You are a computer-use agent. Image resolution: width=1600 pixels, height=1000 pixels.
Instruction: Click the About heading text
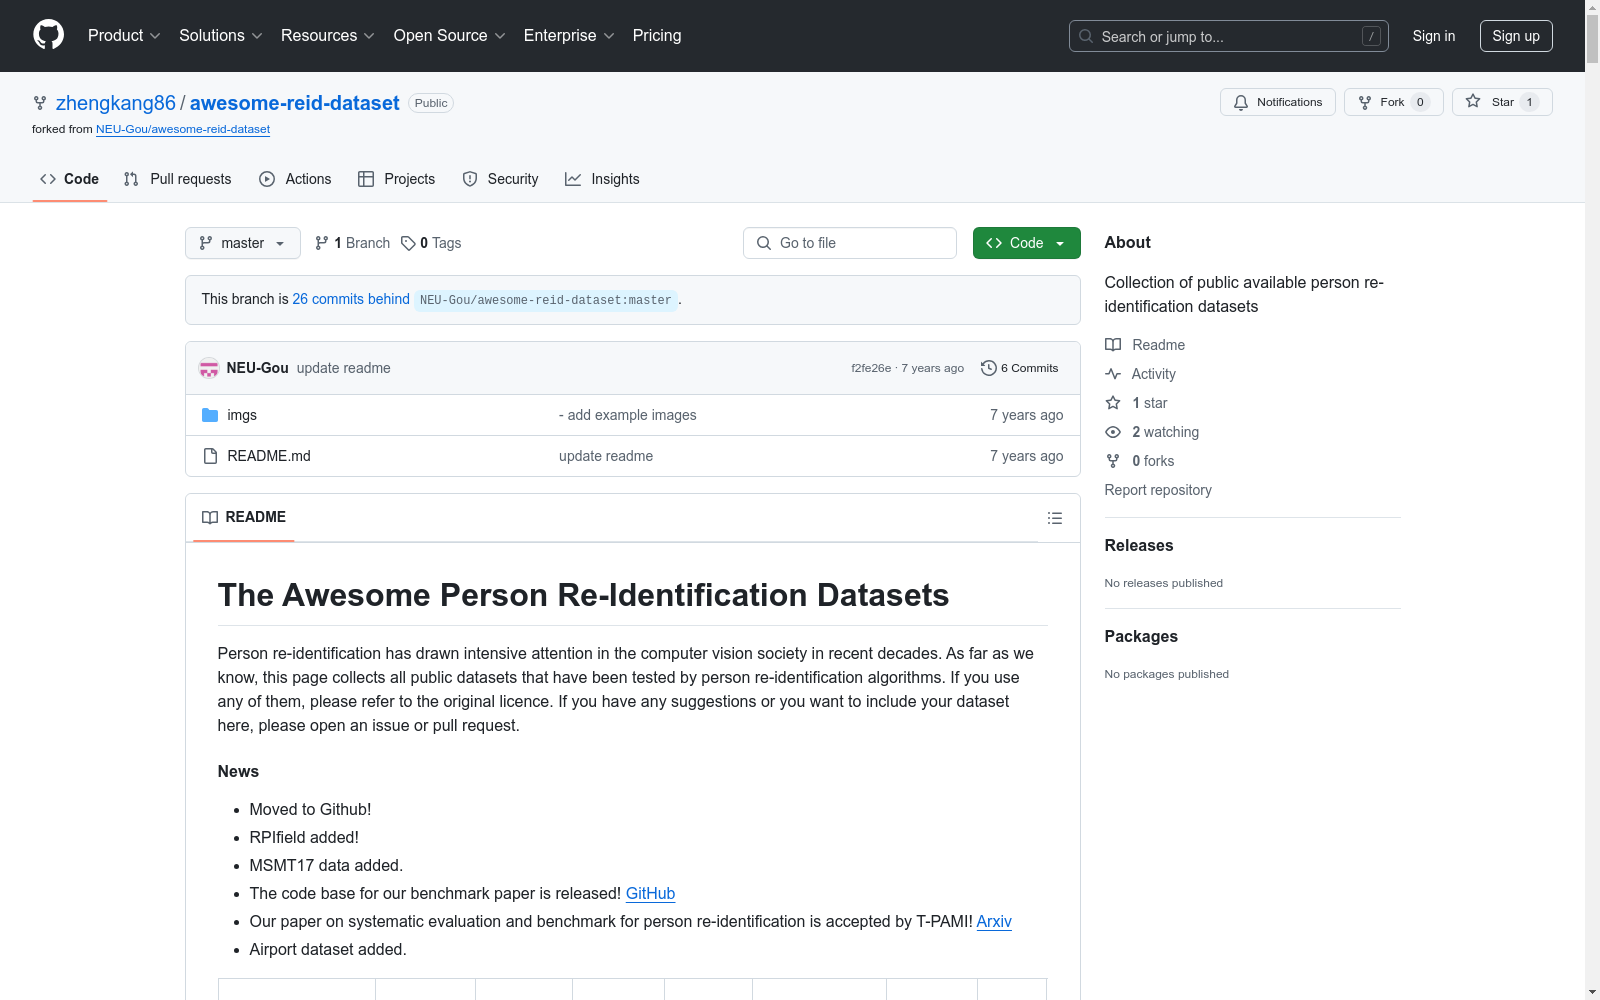(x=1128, y=242)
